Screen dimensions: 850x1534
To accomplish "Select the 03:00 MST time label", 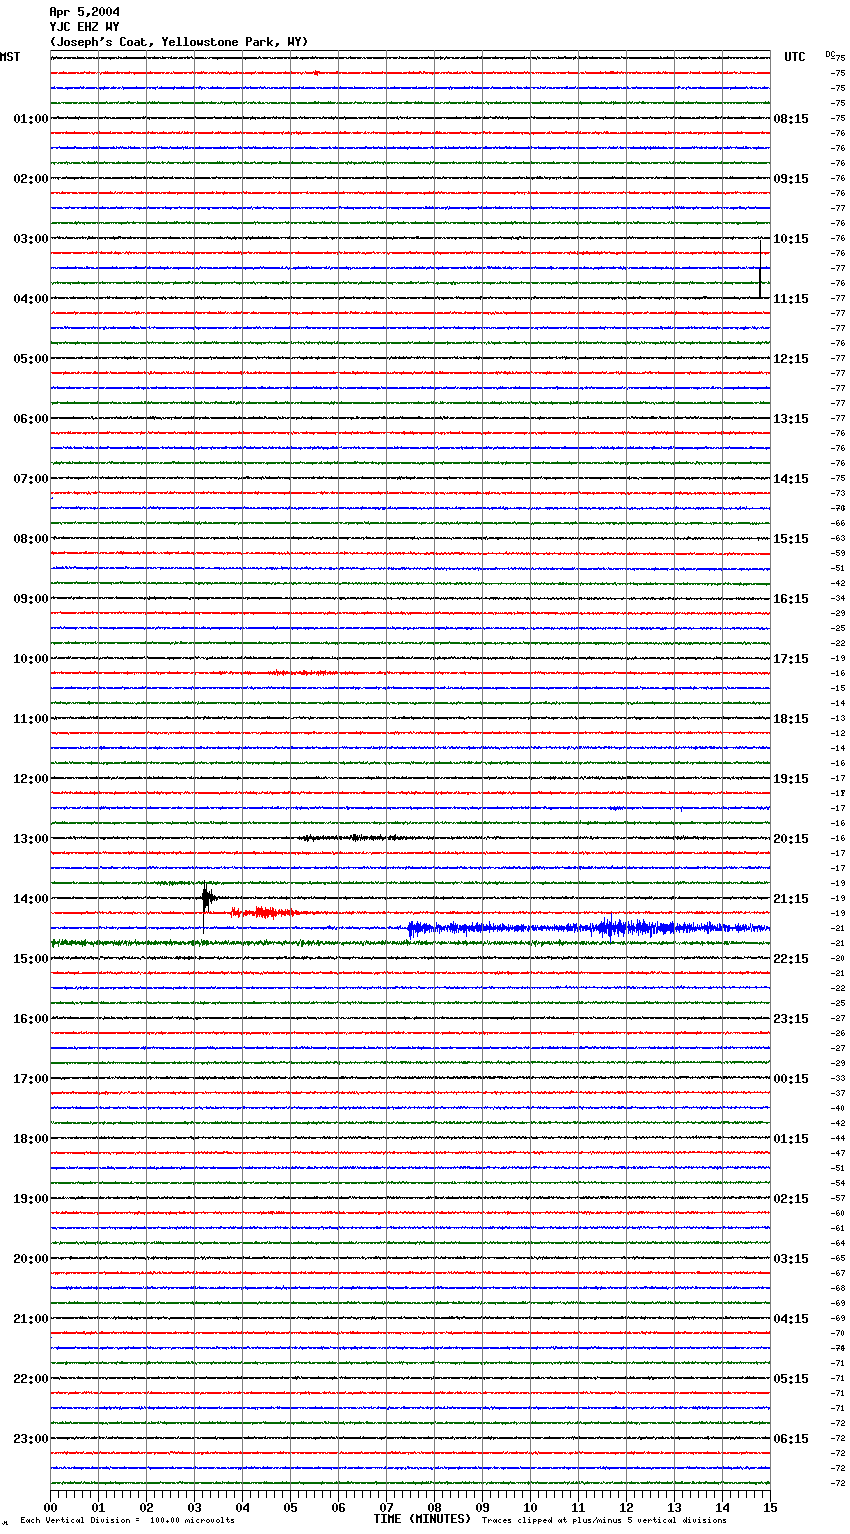I will coord(31,239).
